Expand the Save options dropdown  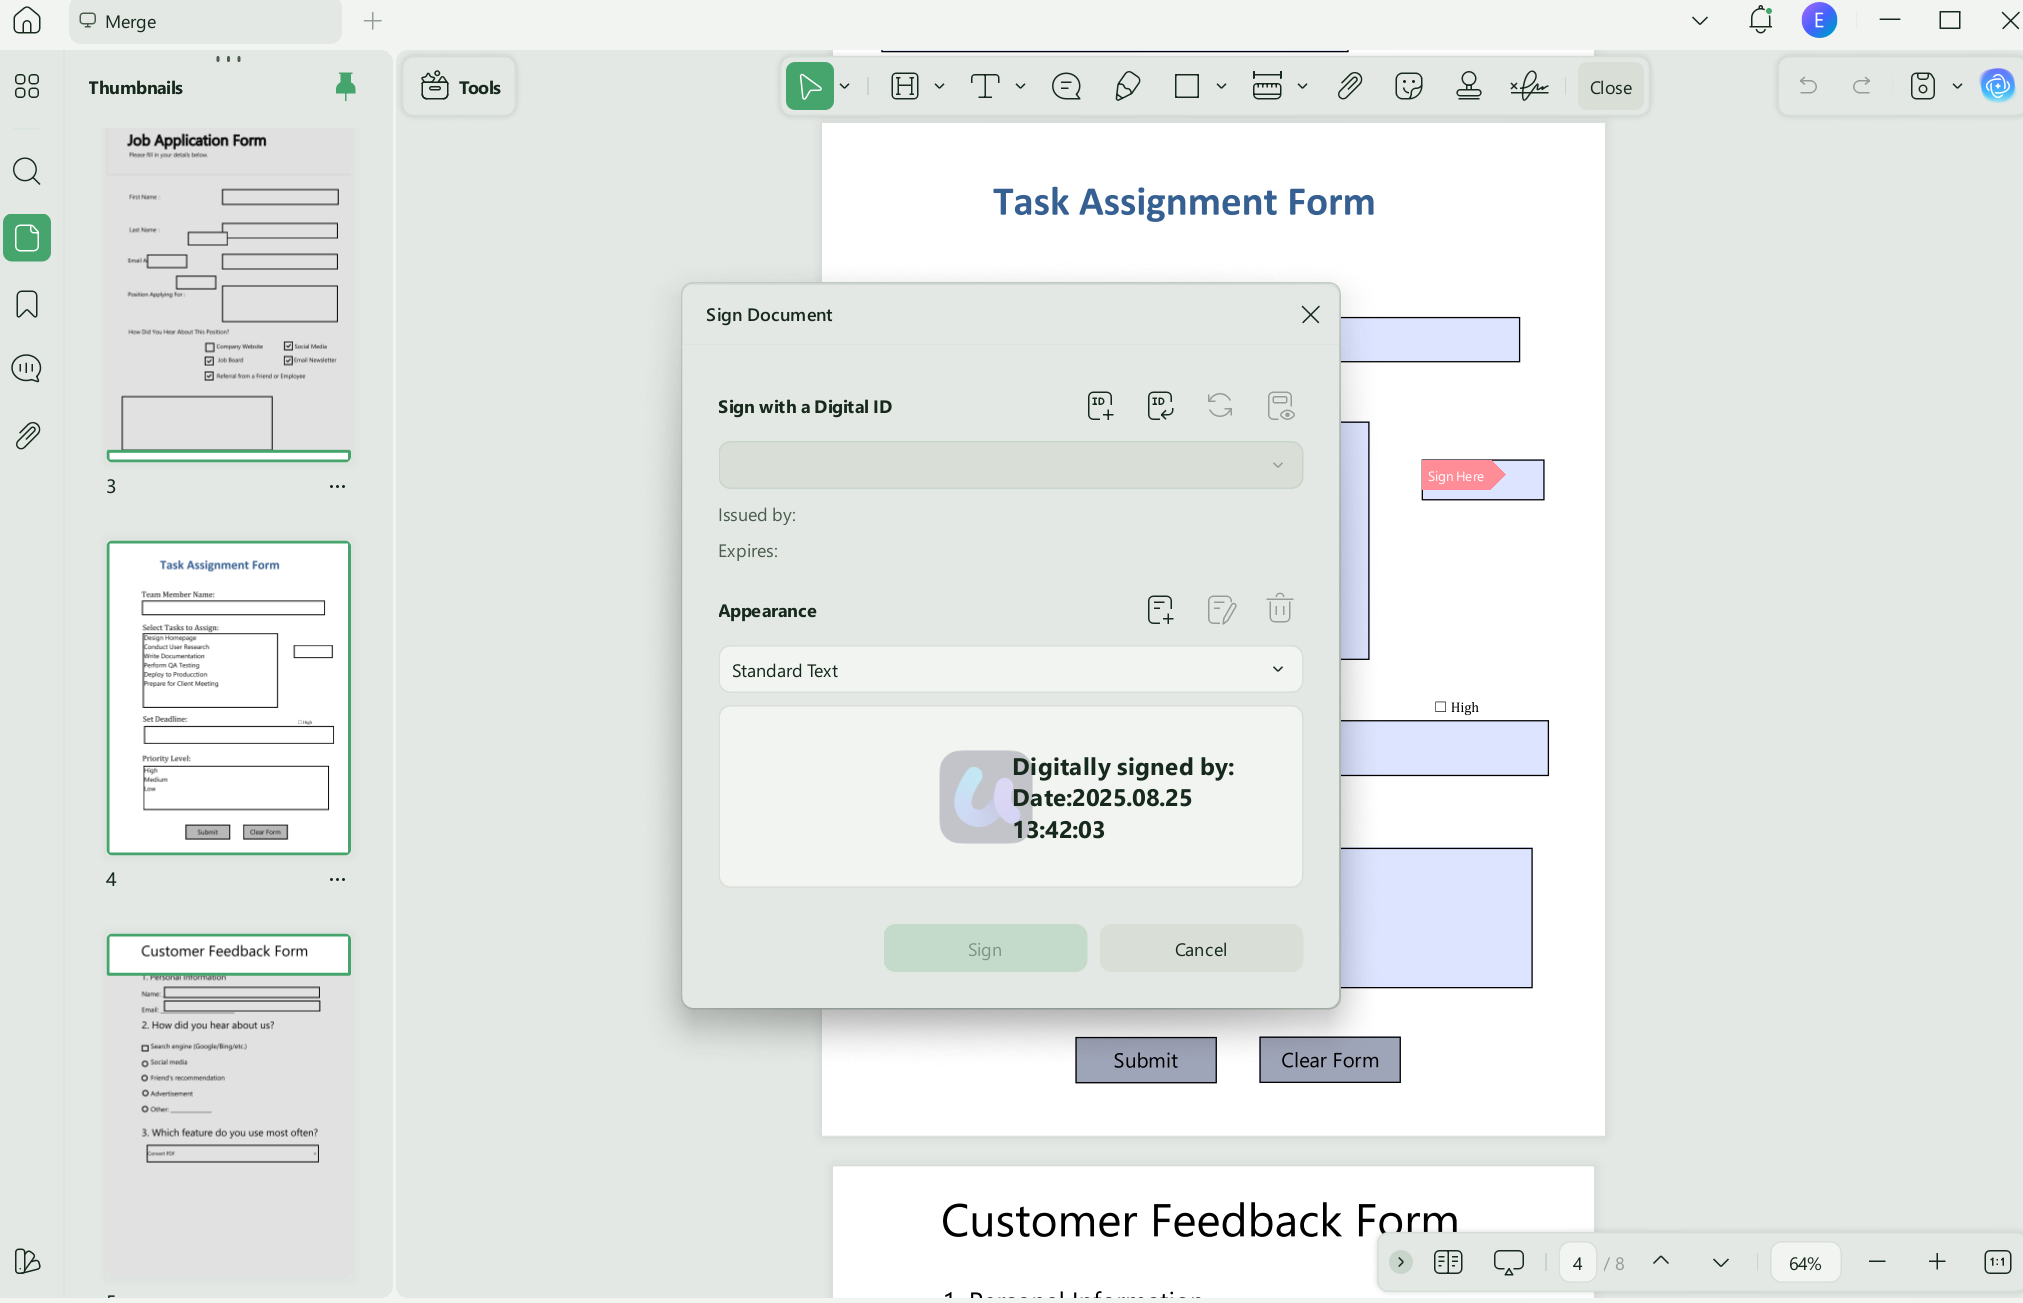click(x=1957, y=86)
